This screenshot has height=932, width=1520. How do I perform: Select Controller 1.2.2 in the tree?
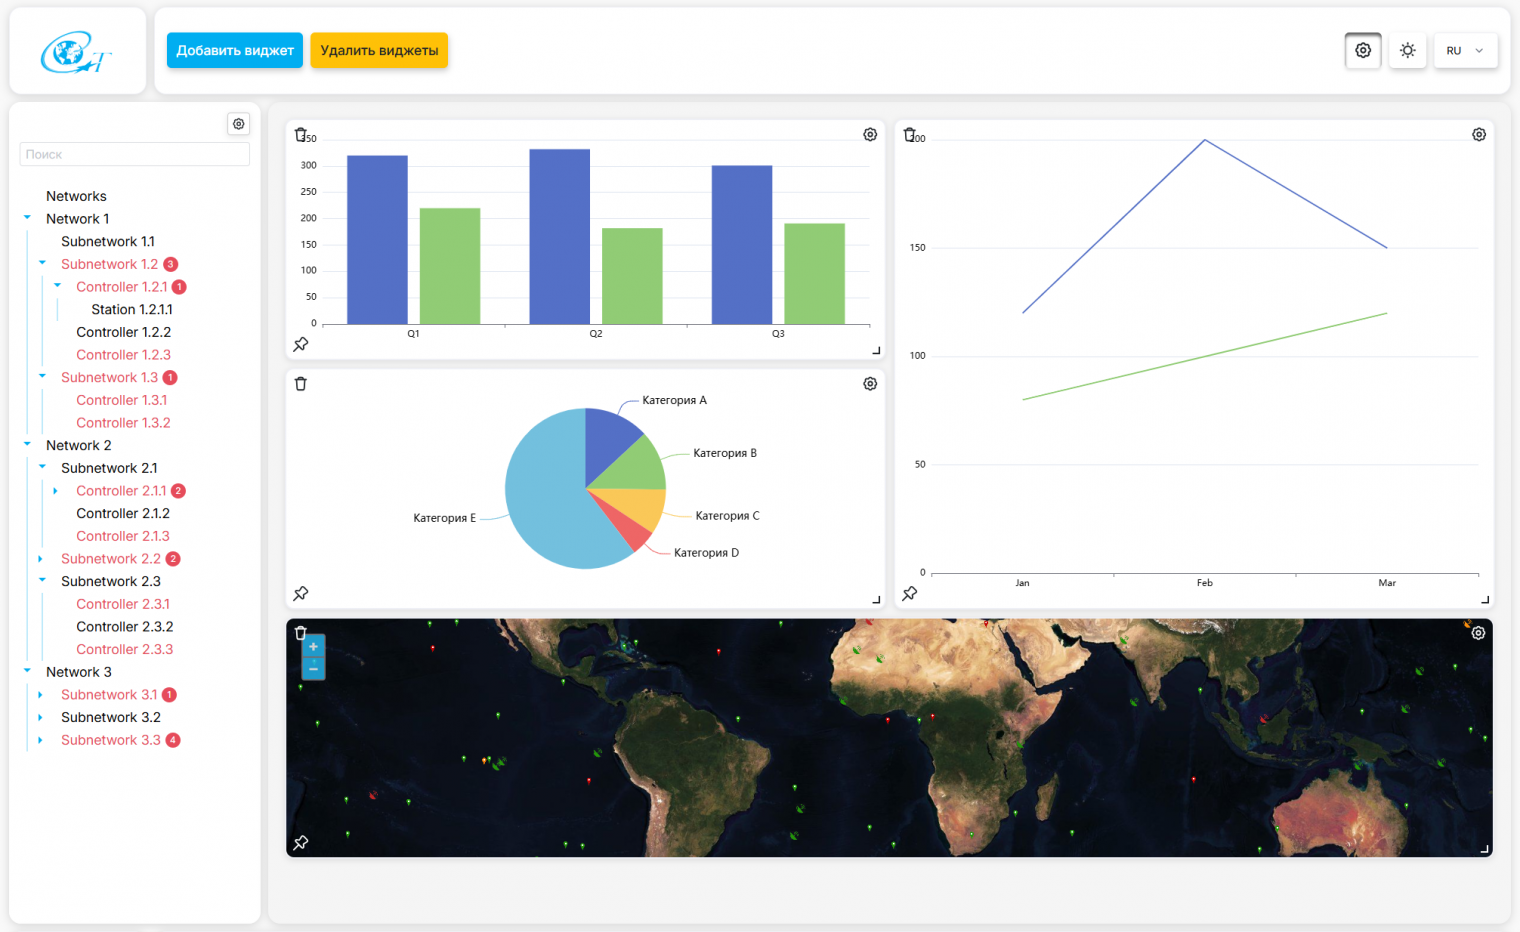123,332
